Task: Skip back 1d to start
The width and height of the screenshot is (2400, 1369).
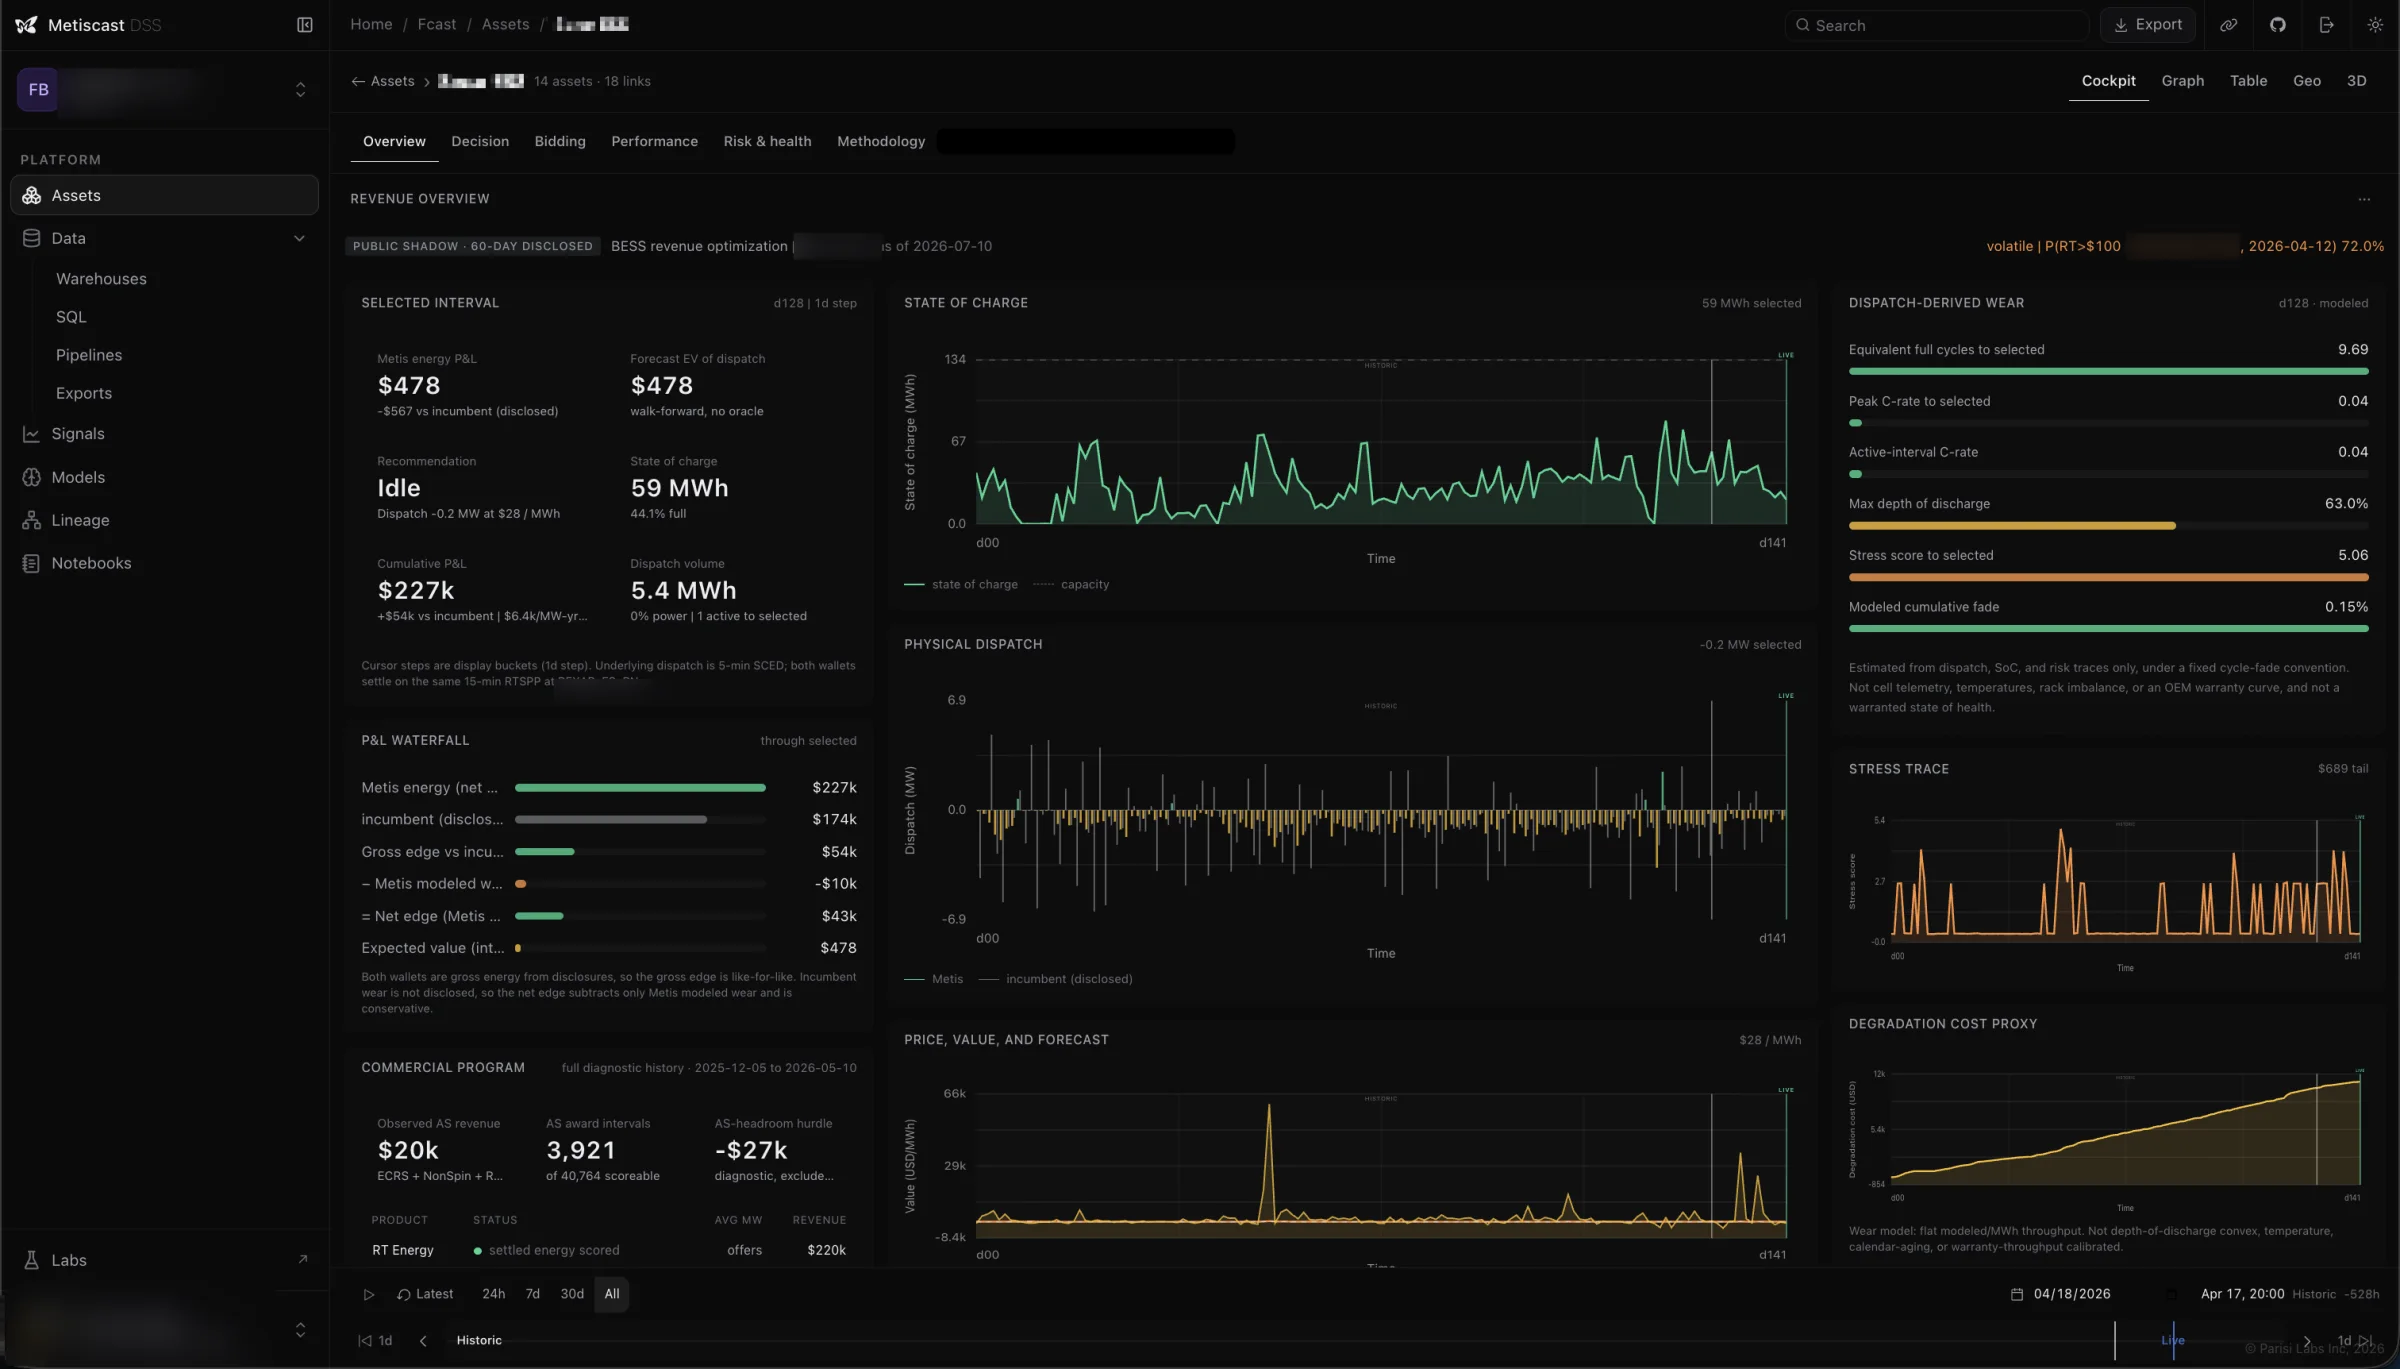Action: [x=375, y=1340]
